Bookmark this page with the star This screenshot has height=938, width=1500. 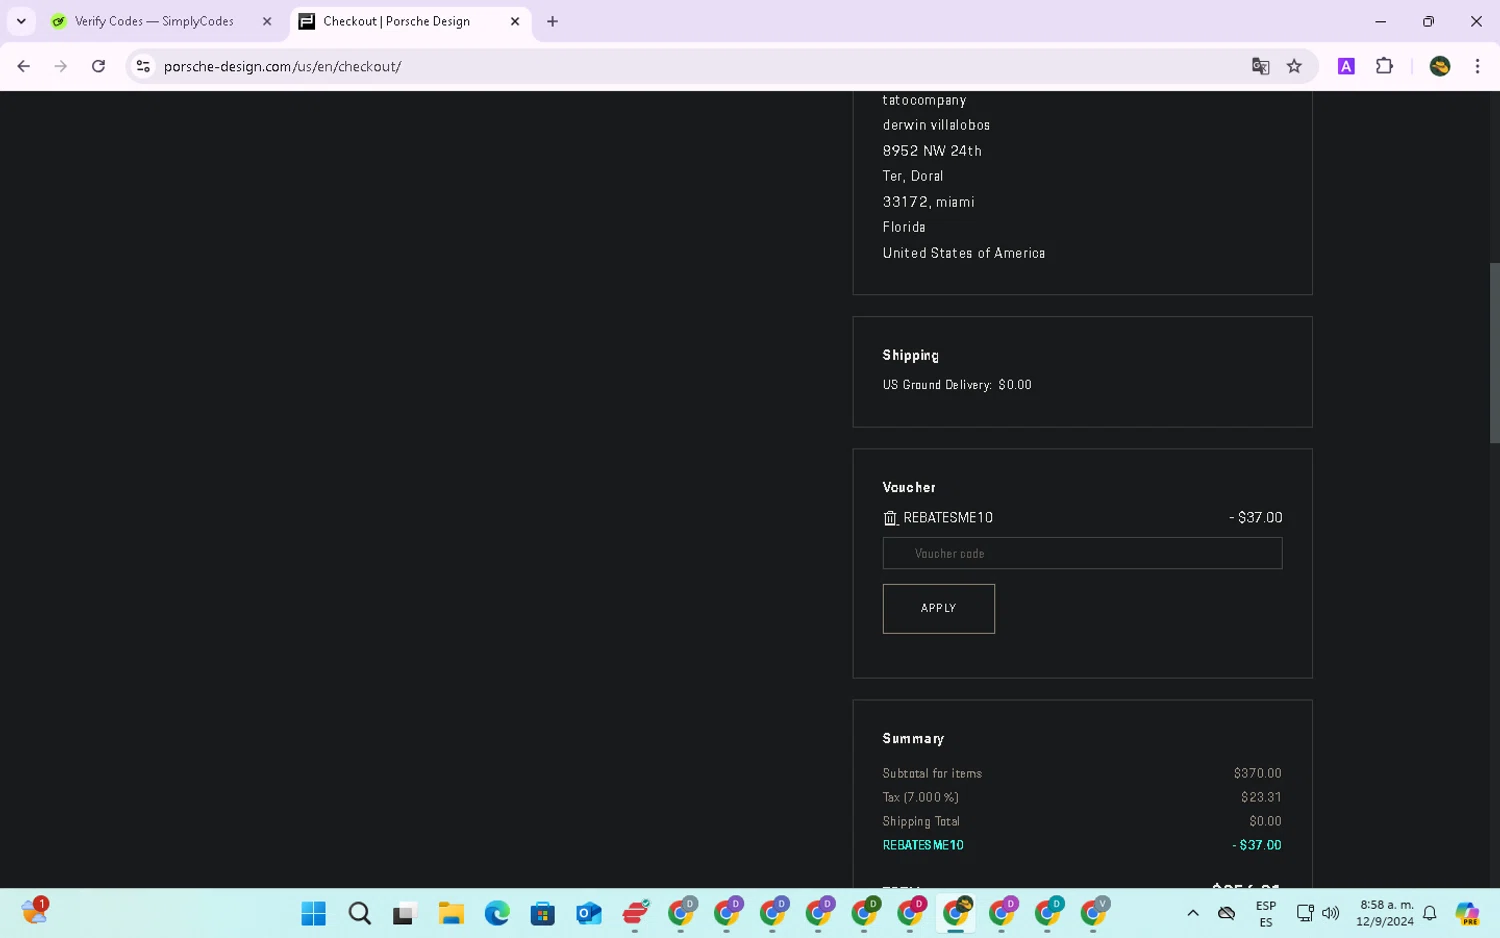(1294, 66)
